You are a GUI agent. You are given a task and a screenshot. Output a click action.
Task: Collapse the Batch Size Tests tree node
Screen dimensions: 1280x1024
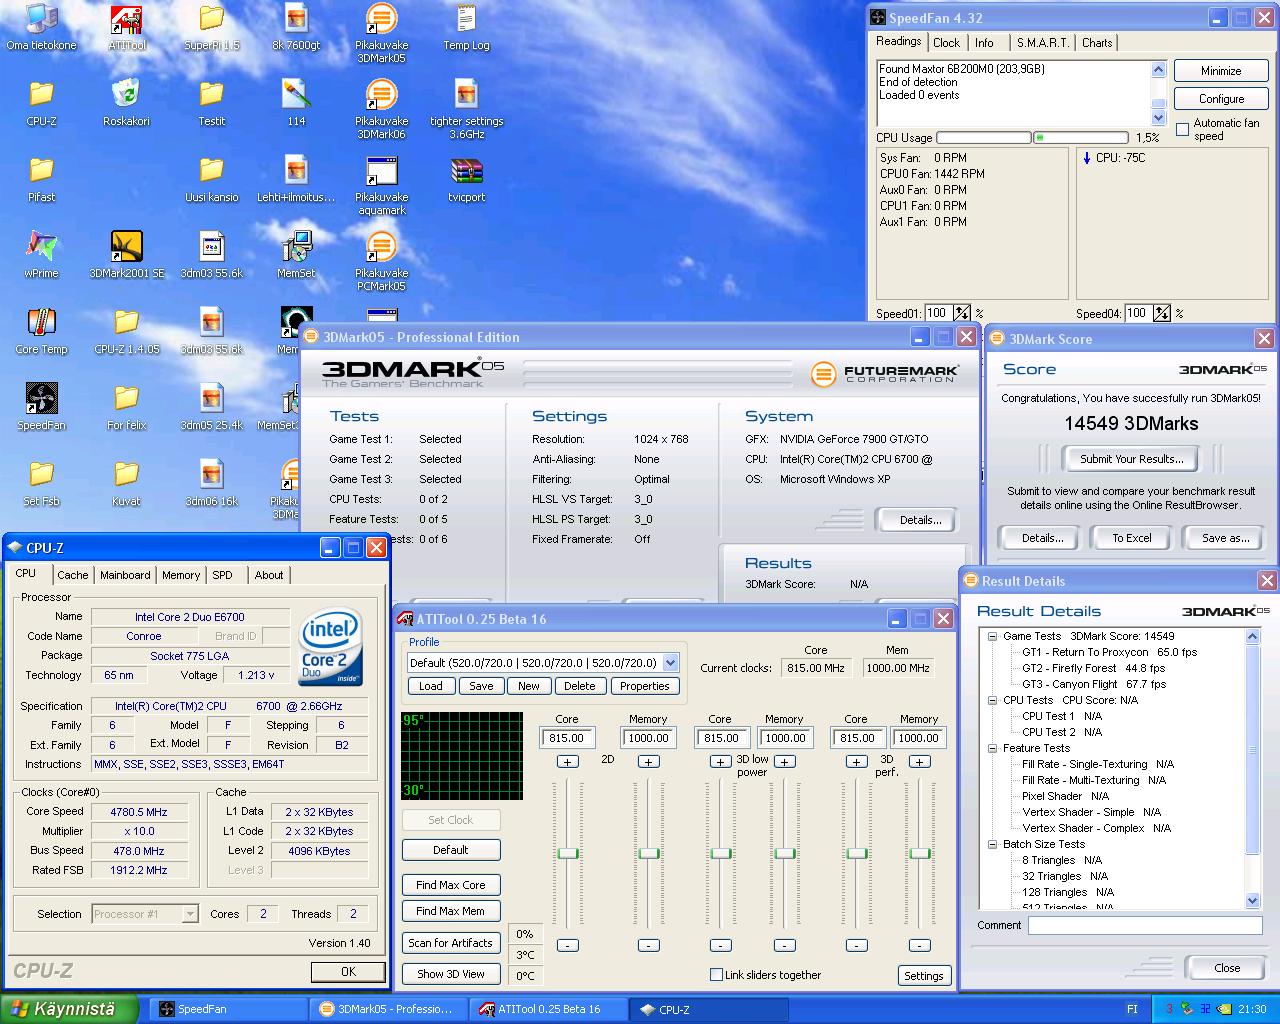pyautogui.click(x=992, y=844)
